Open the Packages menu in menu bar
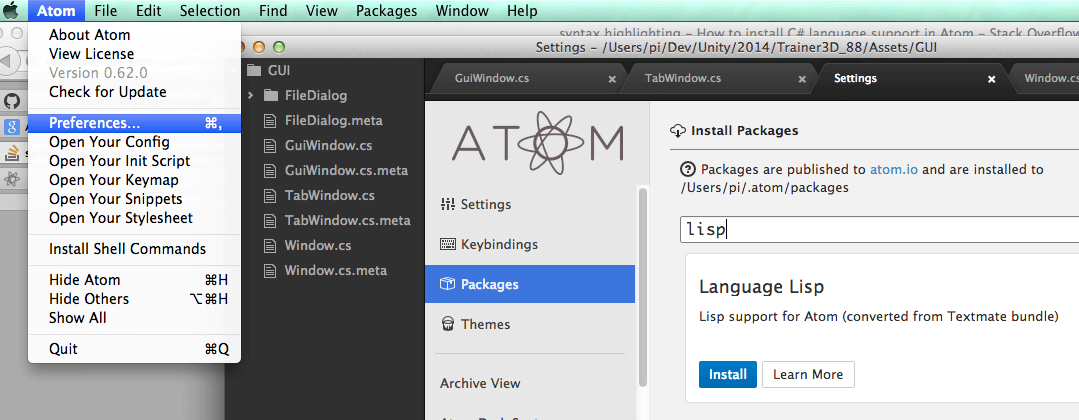 point(386,11)
